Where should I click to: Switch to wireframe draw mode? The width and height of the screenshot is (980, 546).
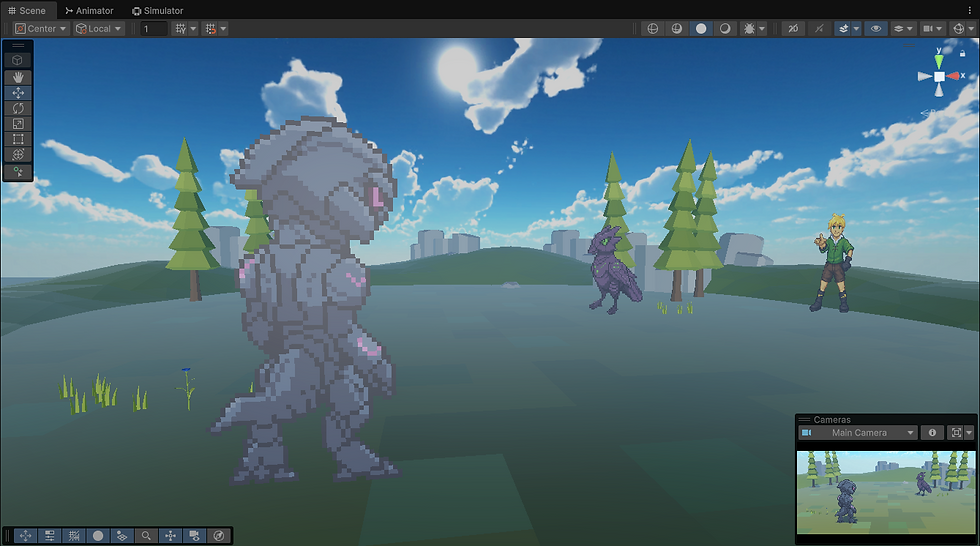coord(652,29)
